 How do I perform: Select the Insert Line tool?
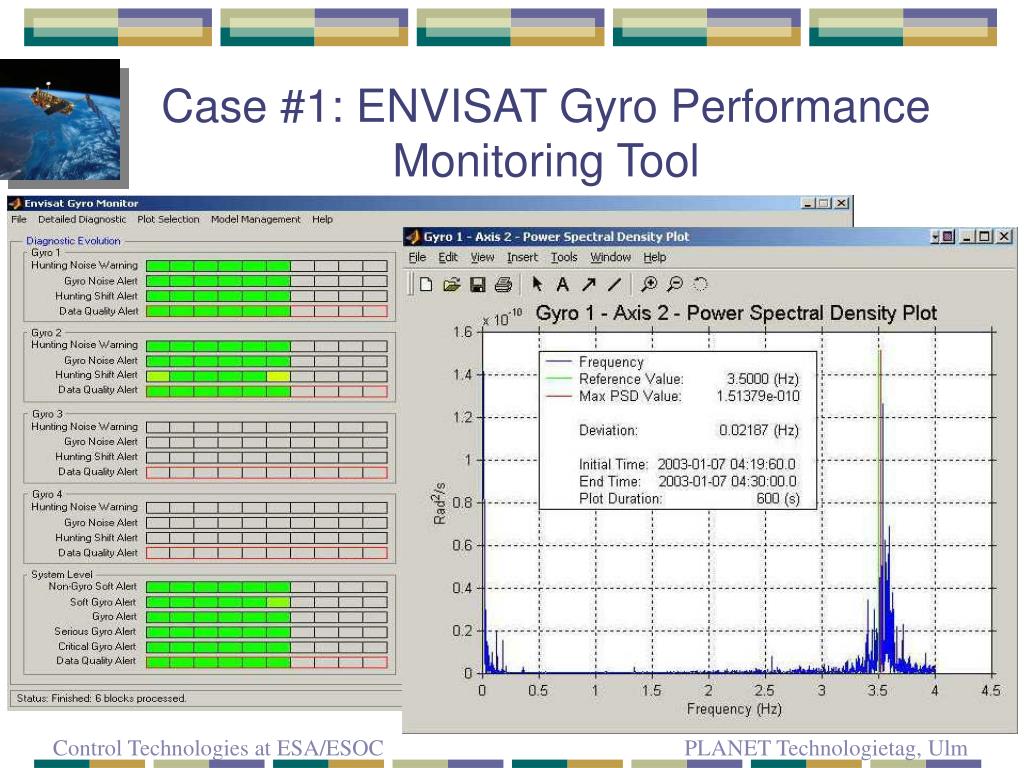[x=614, y=284]
